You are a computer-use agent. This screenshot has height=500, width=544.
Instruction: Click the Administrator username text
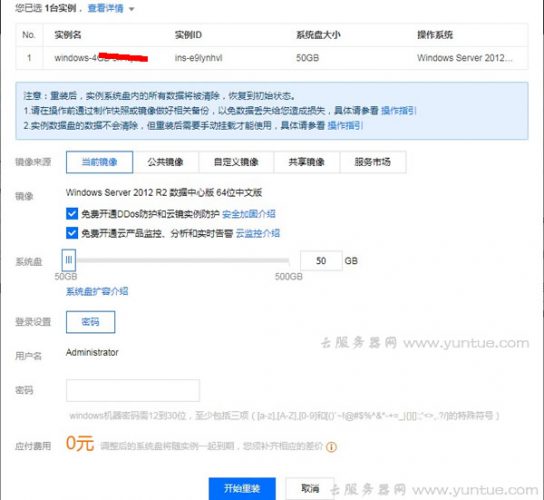click(92, 353)
